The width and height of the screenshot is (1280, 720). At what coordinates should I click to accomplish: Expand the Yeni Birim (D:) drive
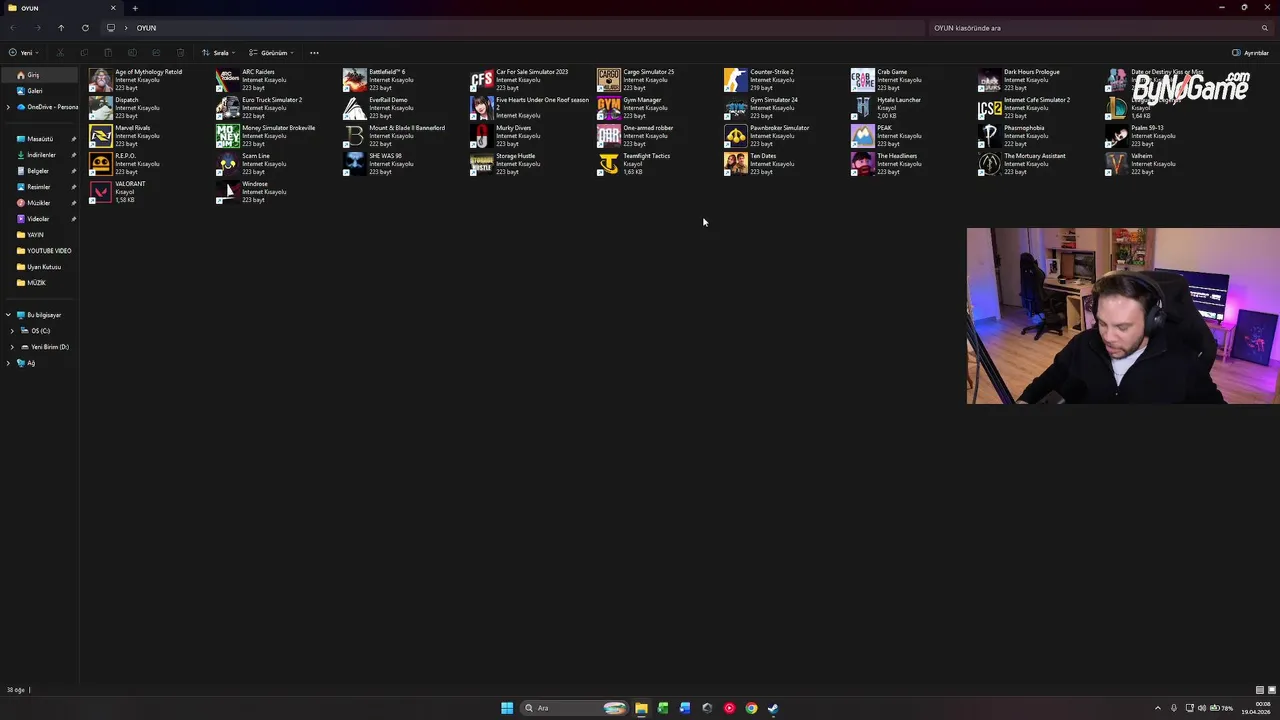coord(12,347)
